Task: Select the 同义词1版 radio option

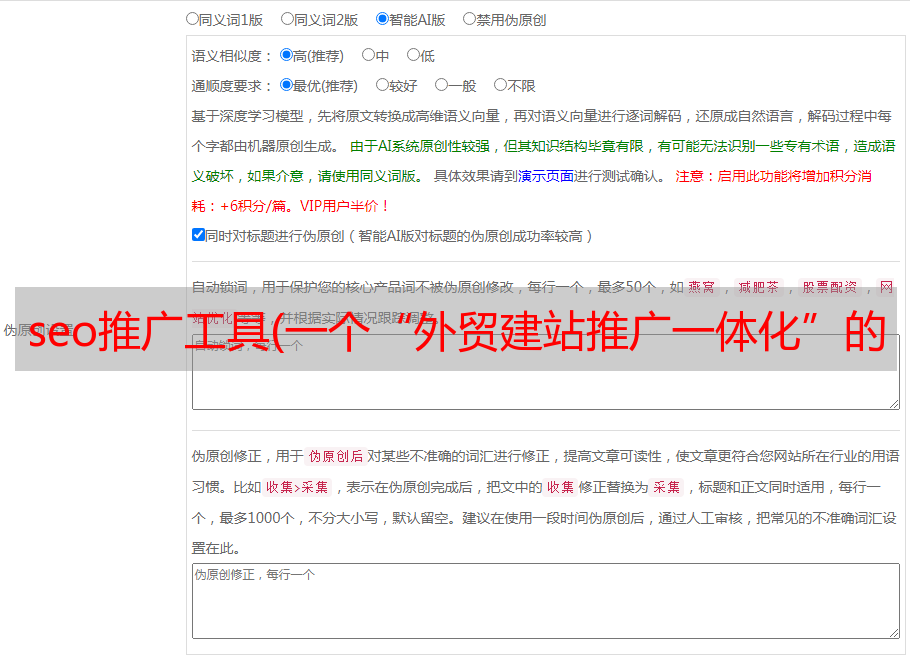Action: pos(192,19)
